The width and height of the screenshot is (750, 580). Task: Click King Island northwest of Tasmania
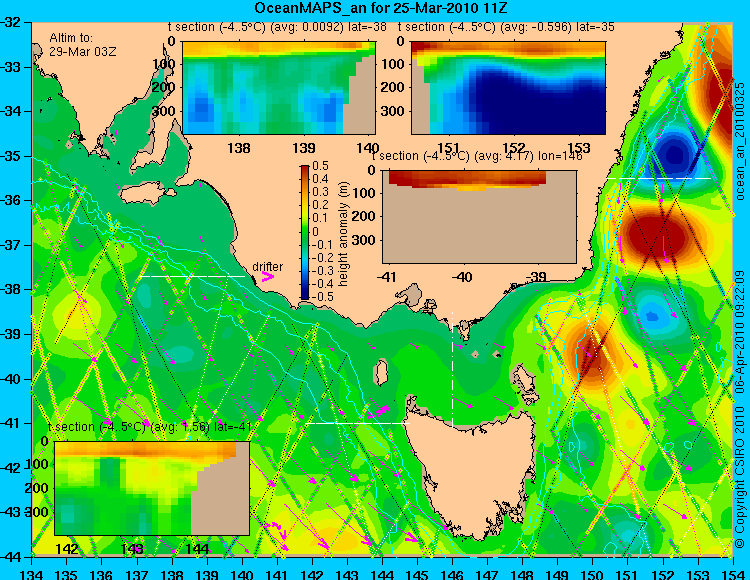click(381, 372)
